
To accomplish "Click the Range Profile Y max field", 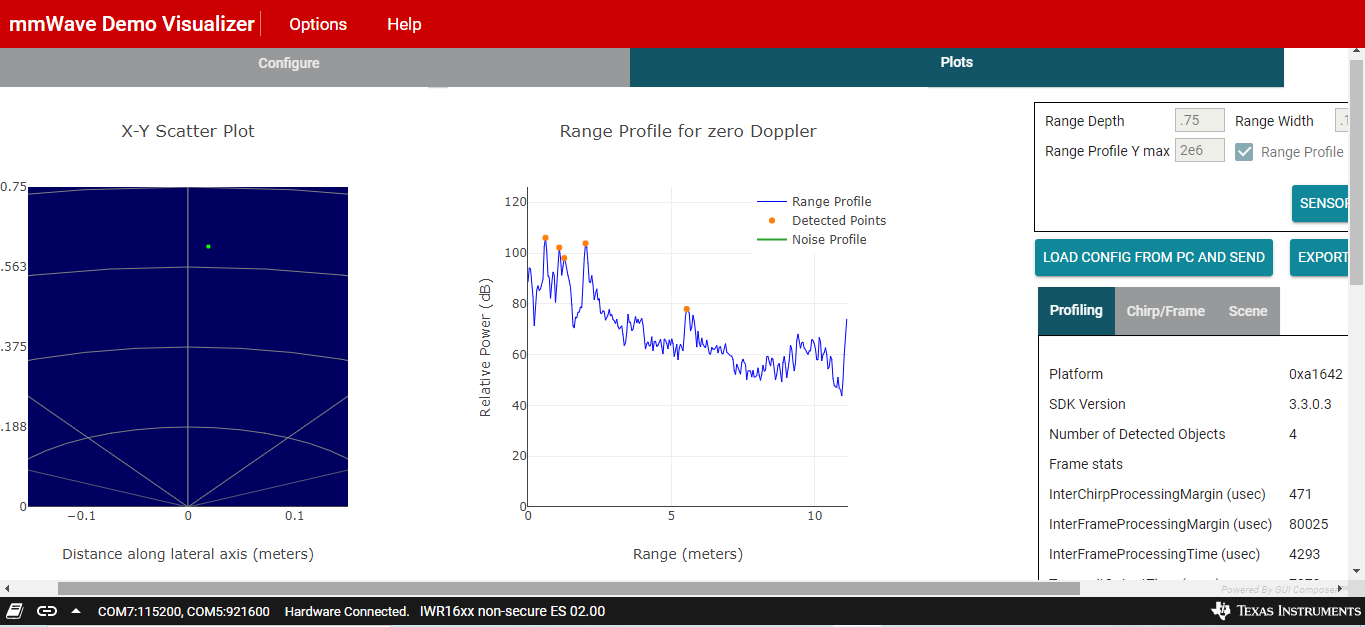I will click(1199, 151).
